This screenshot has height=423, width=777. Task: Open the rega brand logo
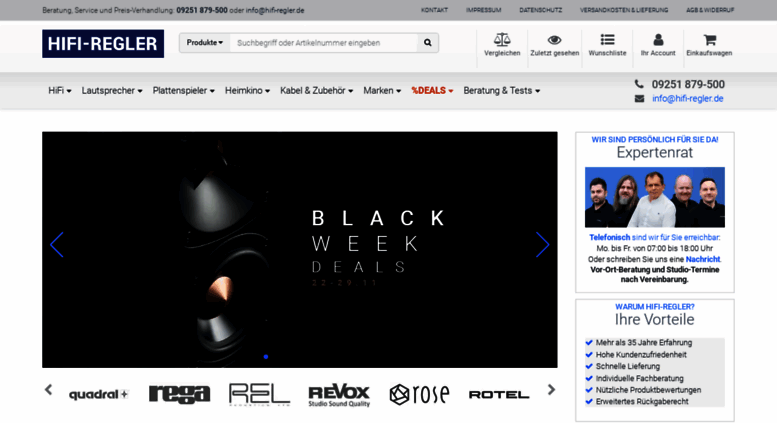(x=179, y=394)
